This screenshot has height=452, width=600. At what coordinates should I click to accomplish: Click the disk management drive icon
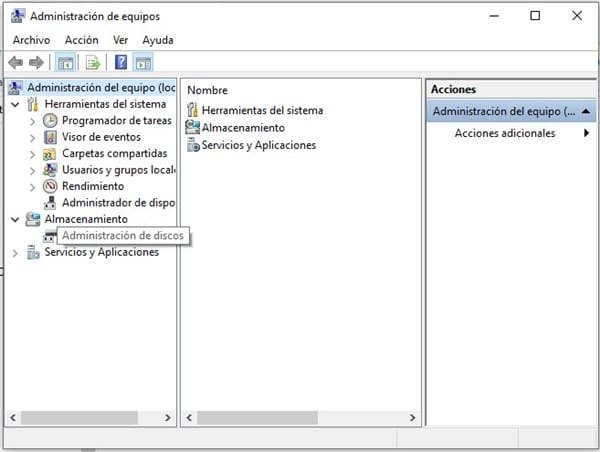click(50, 236)
